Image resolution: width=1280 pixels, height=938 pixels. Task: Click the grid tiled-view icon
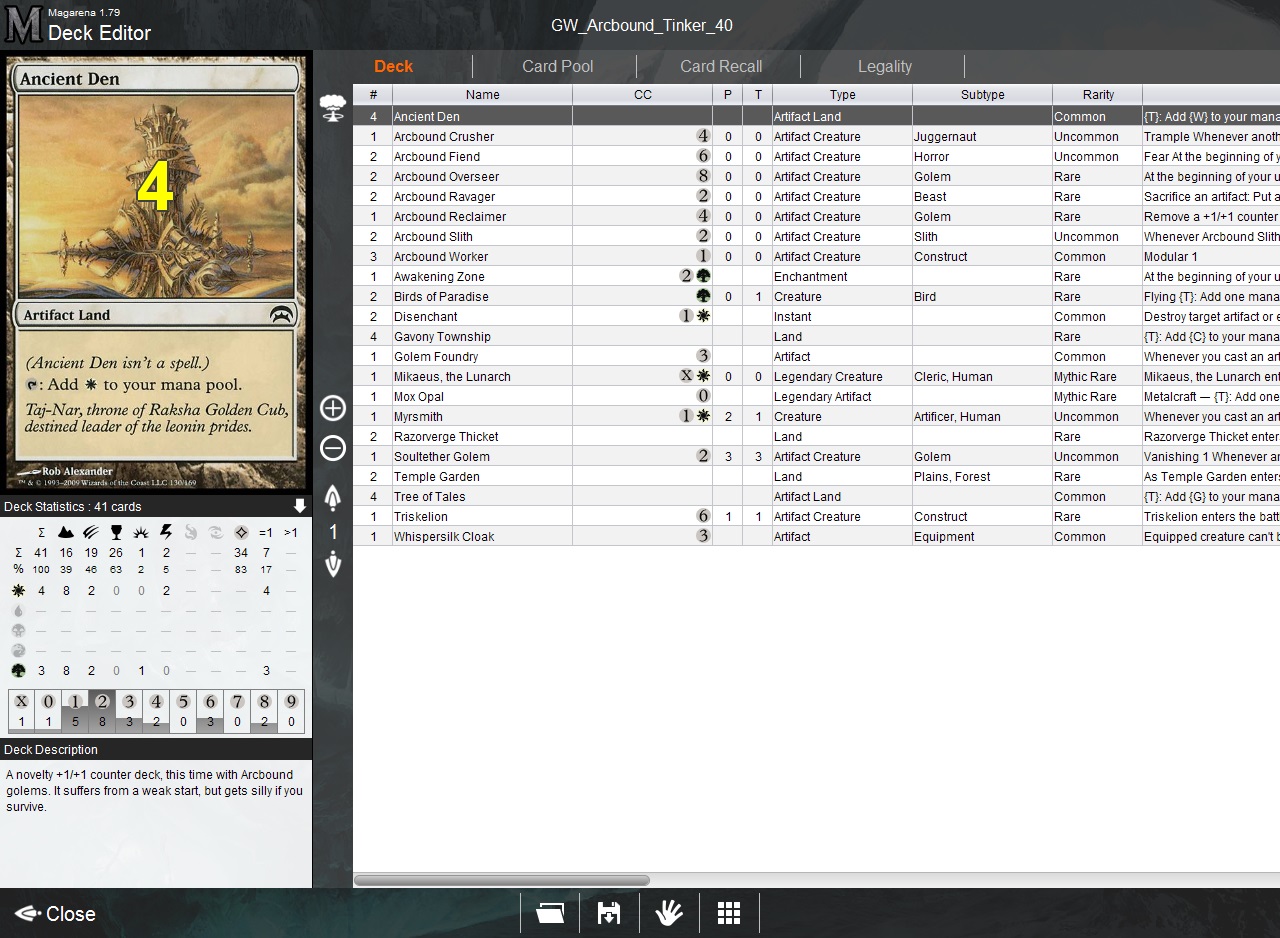[x=729, y=913]
